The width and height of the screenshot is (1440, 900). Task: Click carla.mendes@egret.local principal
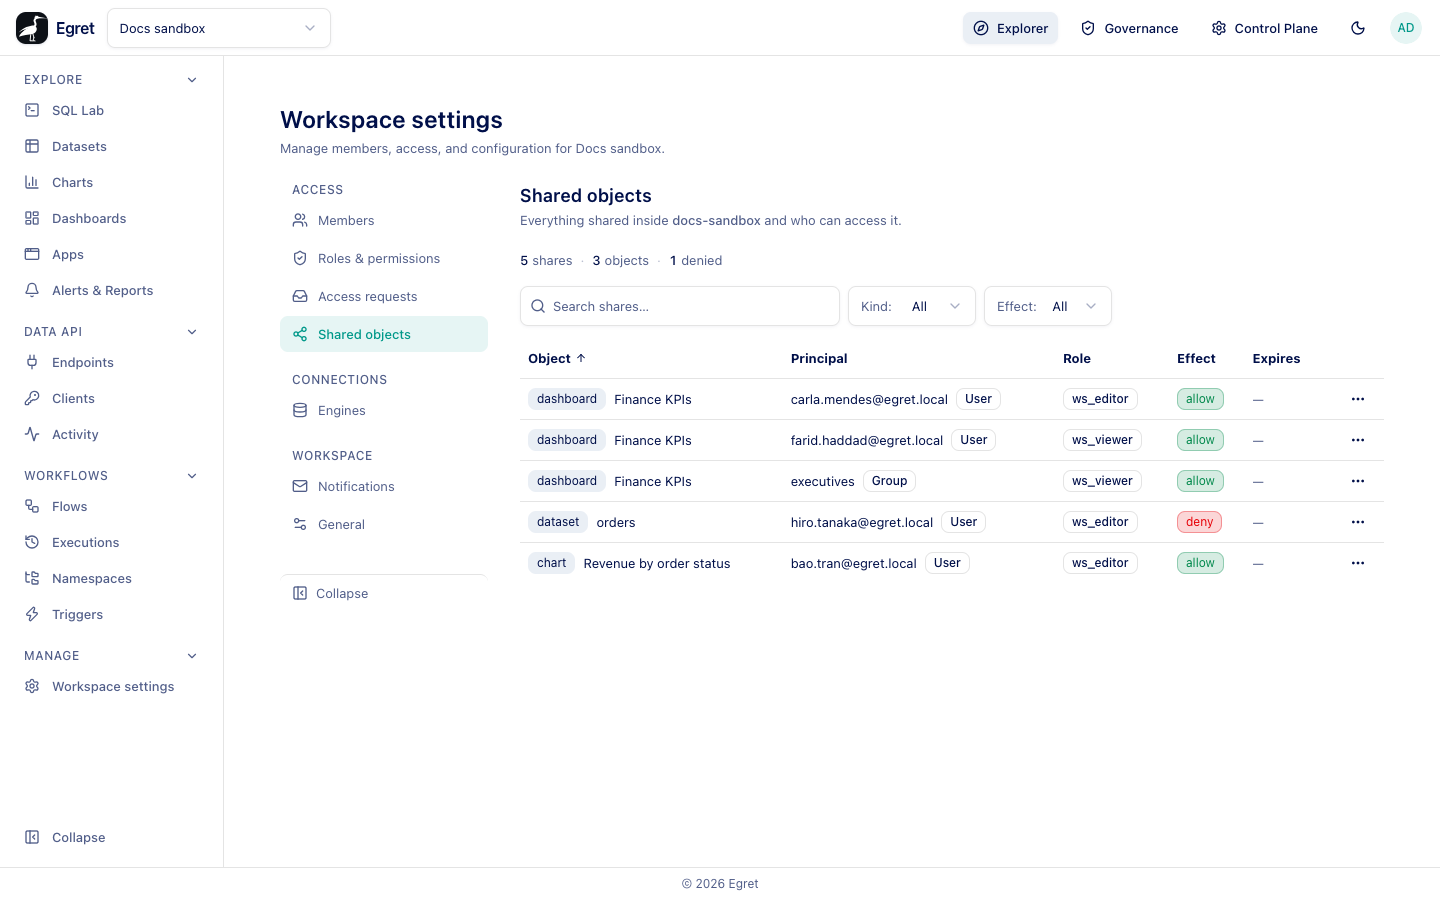point(869,399)
